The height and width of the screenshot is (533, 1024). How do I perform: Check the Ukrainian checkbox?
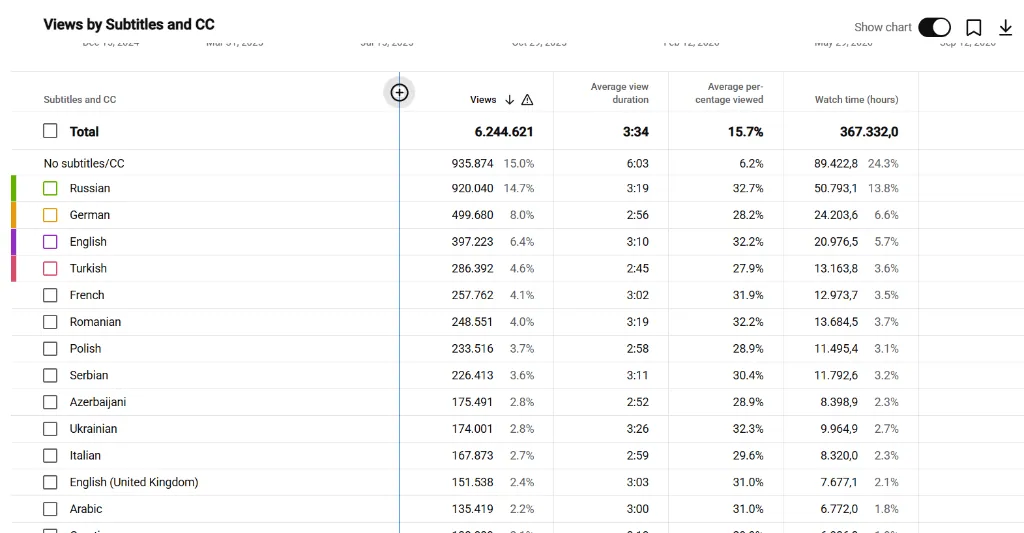tap(50, 429)
